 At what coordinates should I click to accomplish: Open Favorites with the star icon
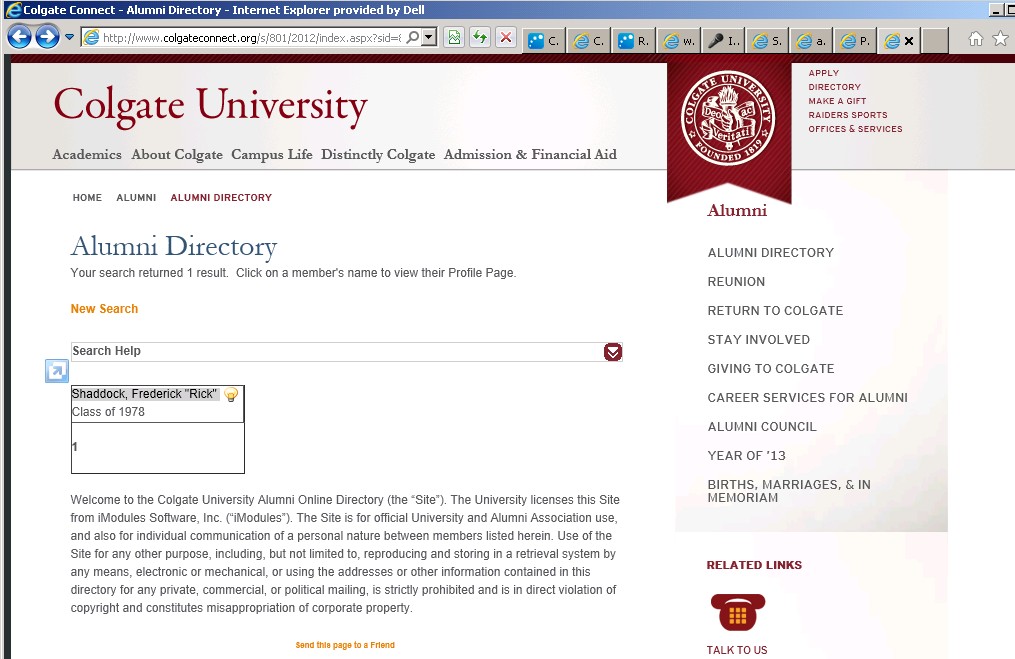[x=1000, y=39]
